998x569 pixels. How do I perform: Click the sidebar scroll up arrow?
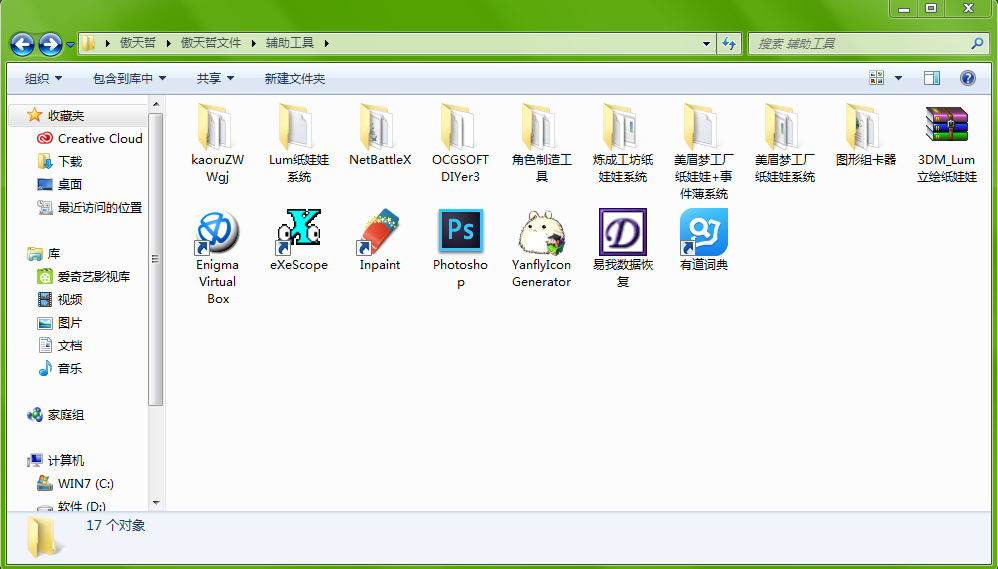[x=156, y=104]
